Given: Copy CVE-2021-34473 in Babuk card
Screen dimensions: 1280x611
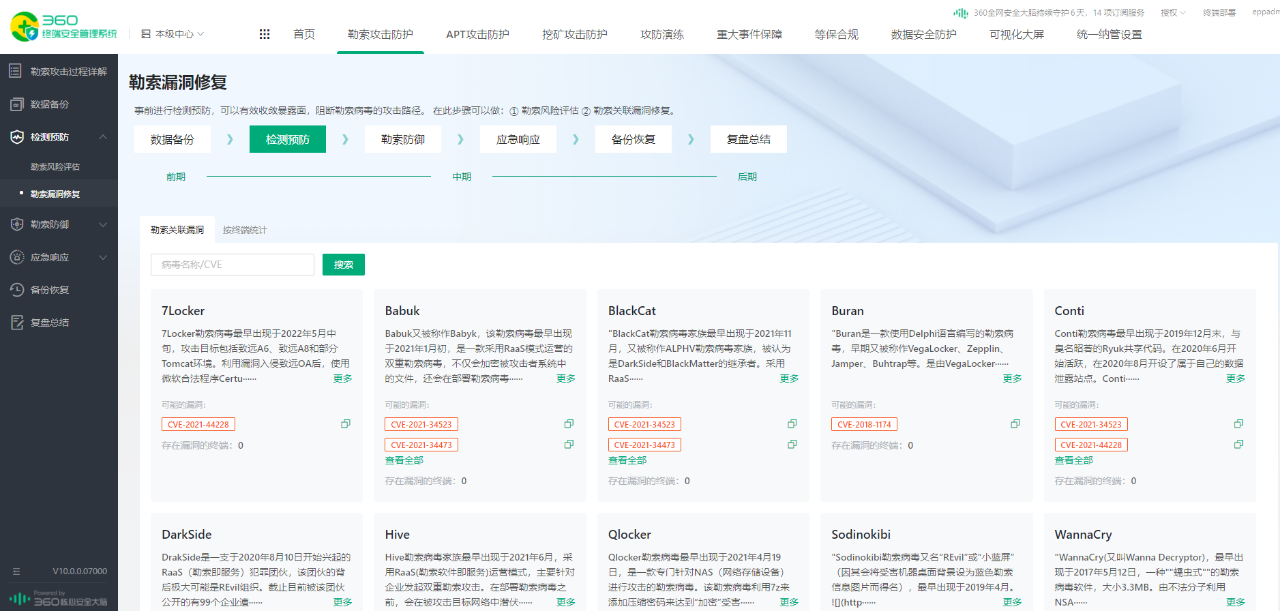Looking at the screenshot, I should (569, 444).
